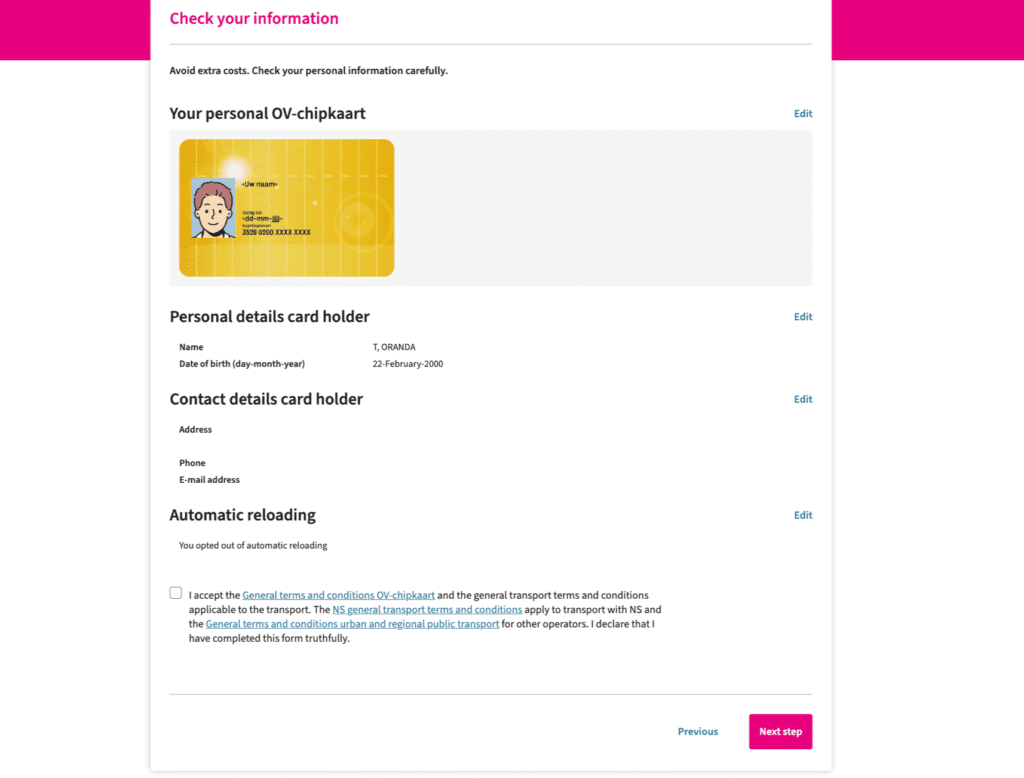The height and width of the screenshot is (778, 1024).
Task: Click the Check your information heading
Action: 254,18
